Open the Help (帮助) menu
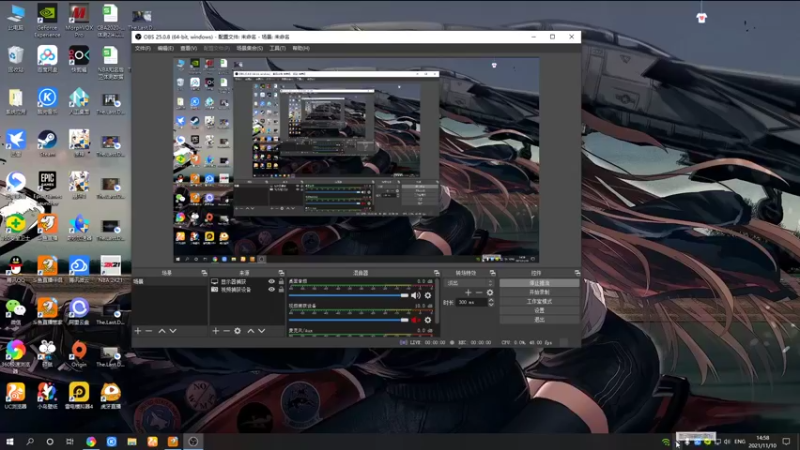Image resolution: width=800 pixels, height=450 pixels. click(301, 48)
